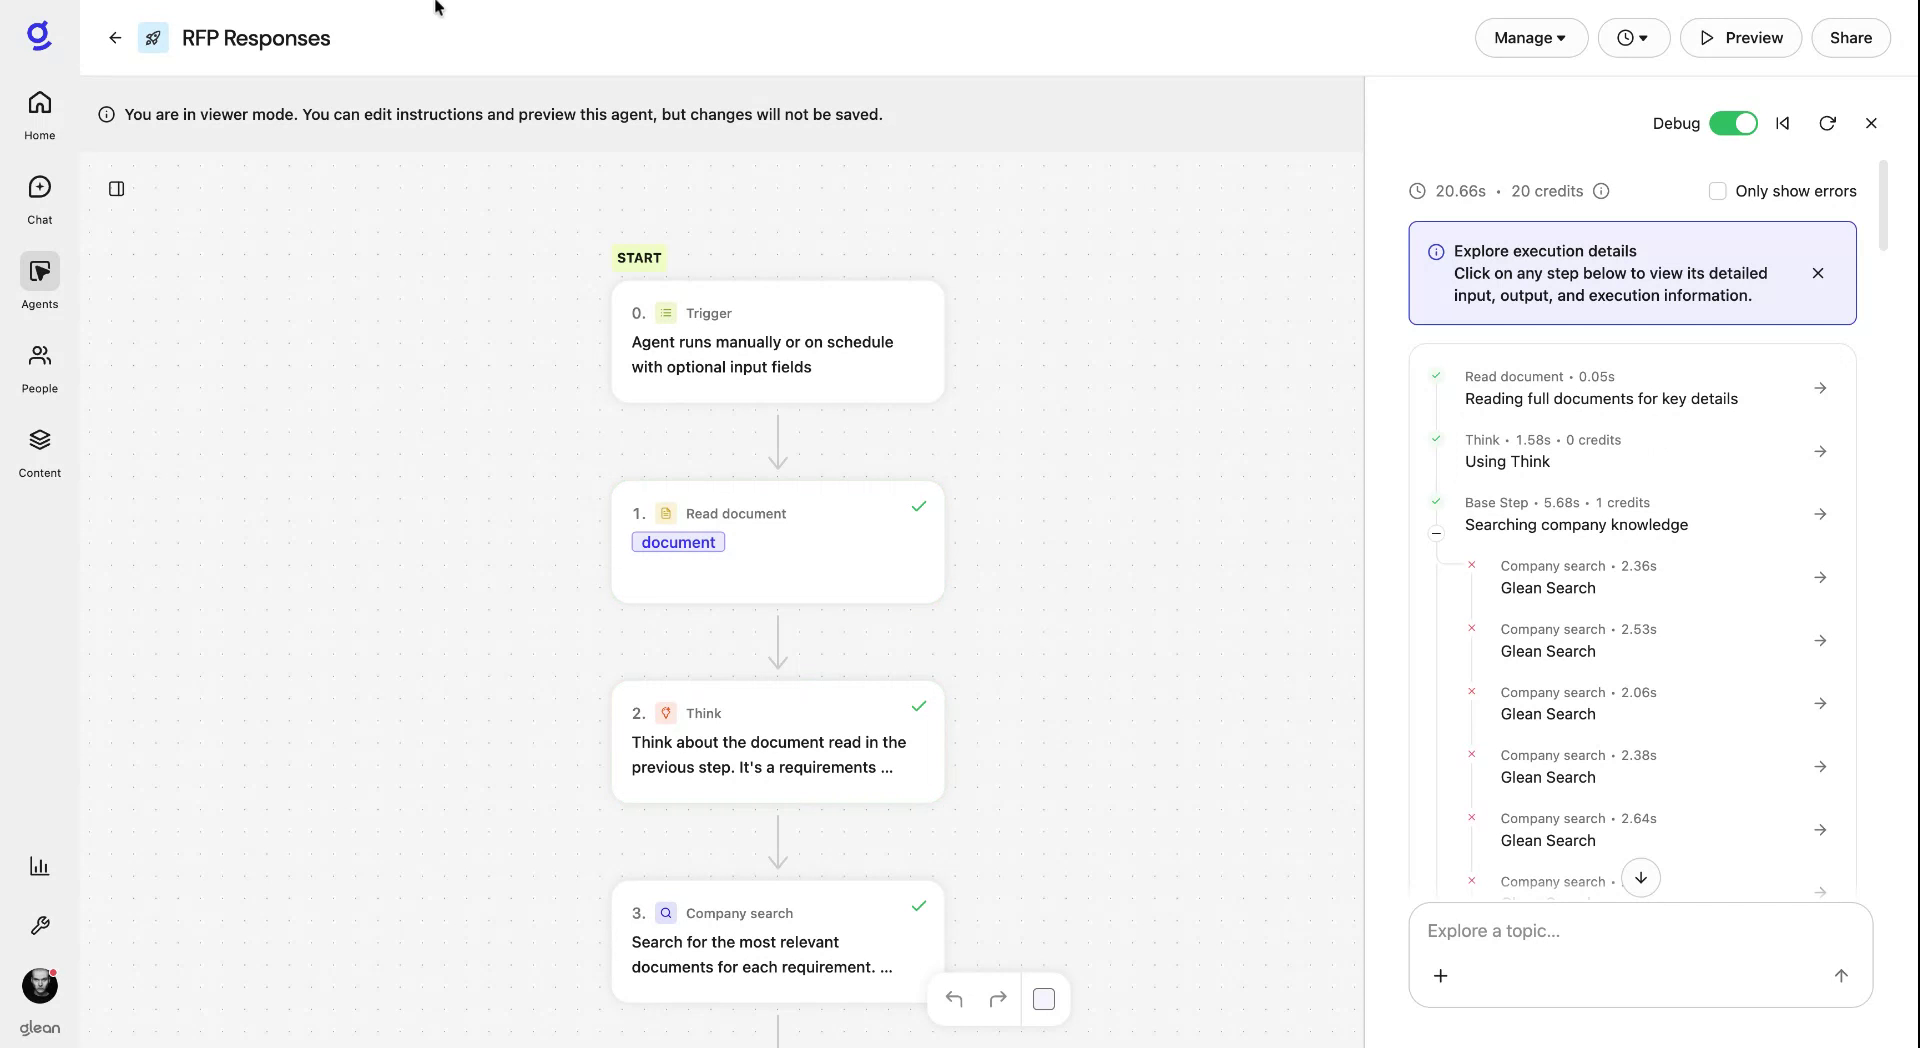The width and height of the screenshot is (1920, 1048).
Task: Open the analytics bar-chart icon in the sidebar
Action: (x=39, y=866)
